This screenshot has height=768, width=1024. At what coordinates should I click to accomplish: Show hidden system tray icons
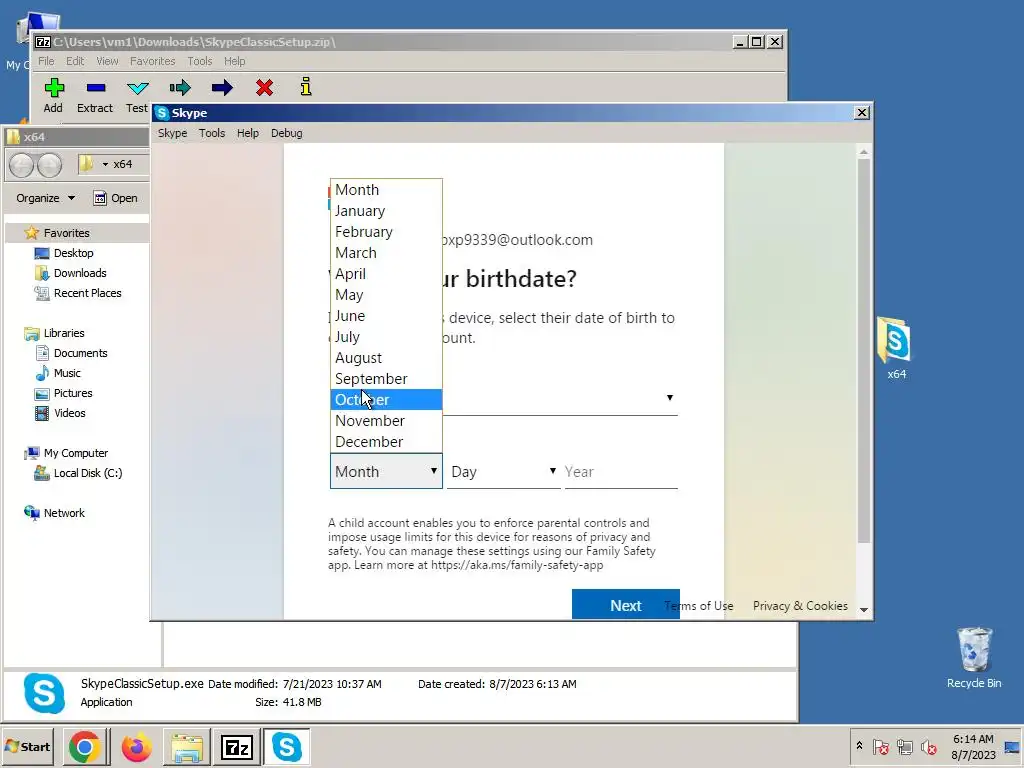click(859, 746)
